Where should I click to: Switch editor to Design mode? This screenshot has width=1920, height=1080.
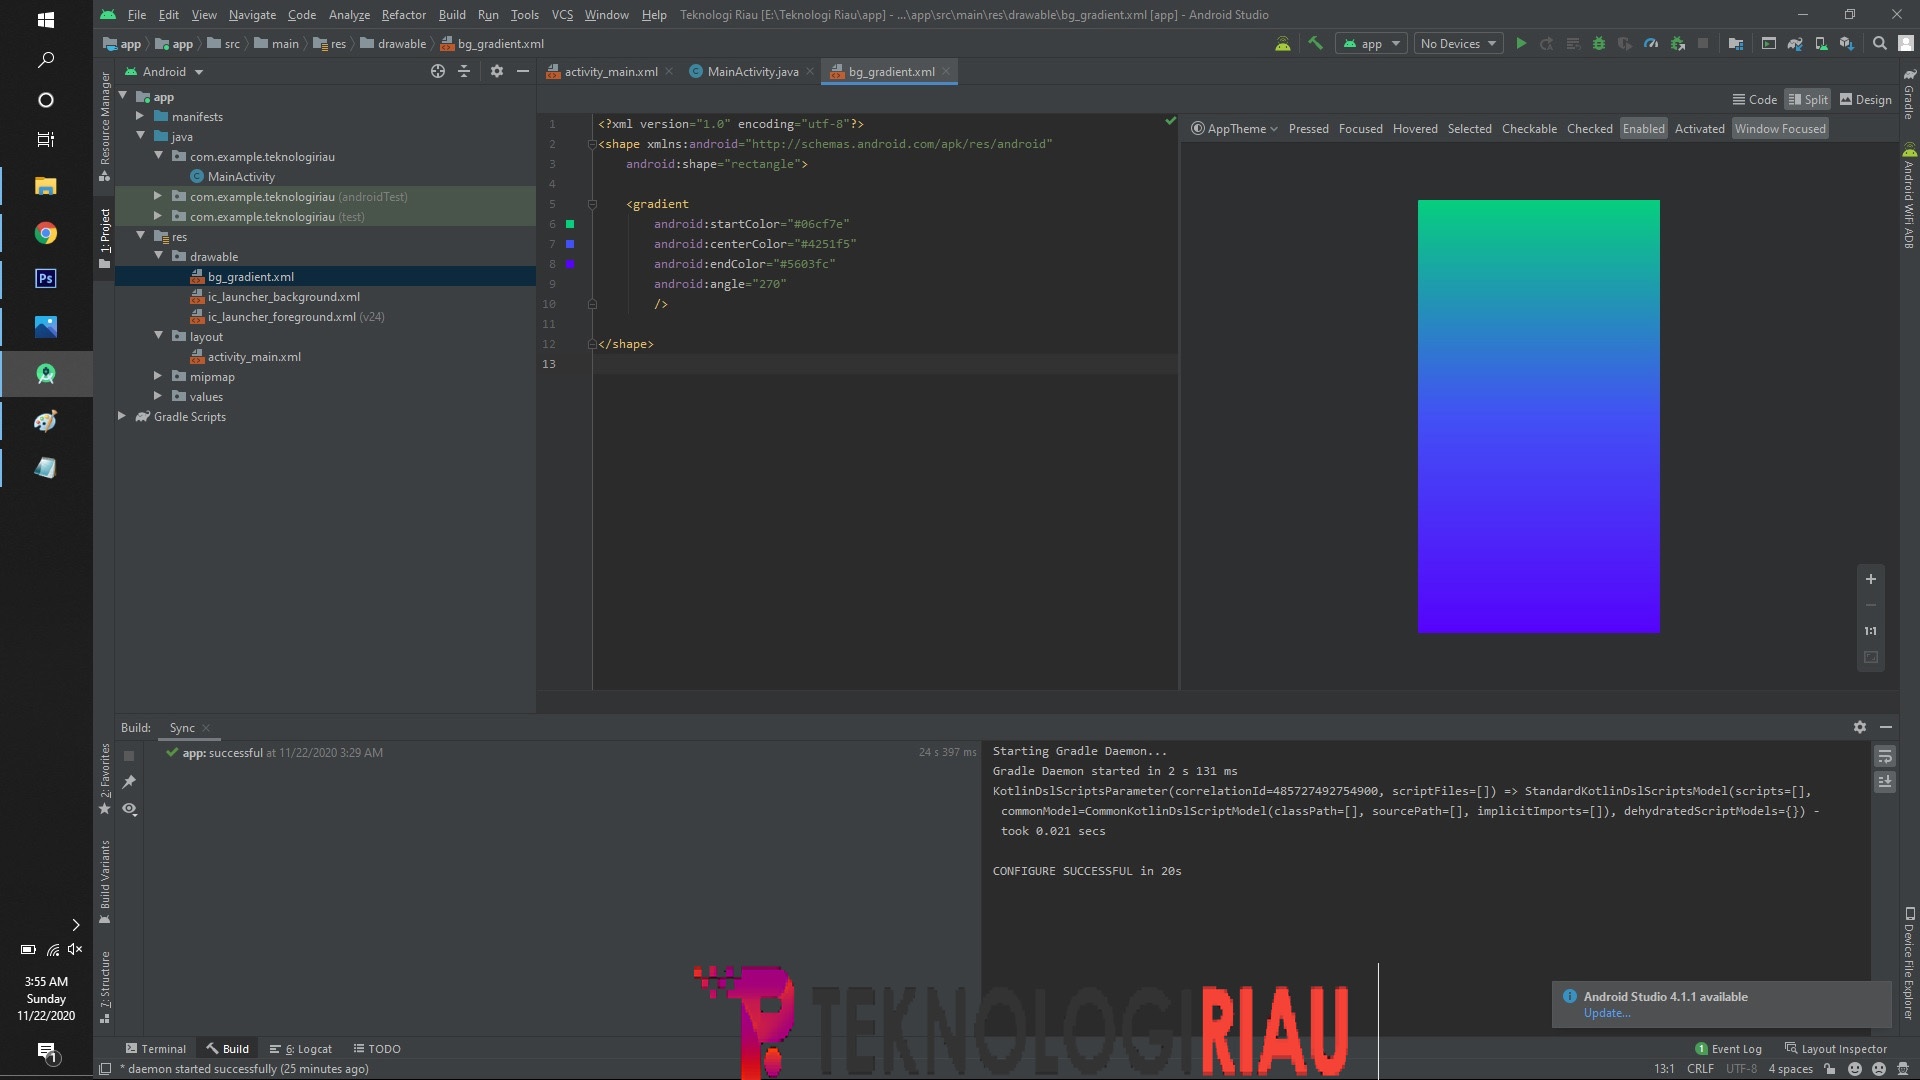click(1865, 99)
